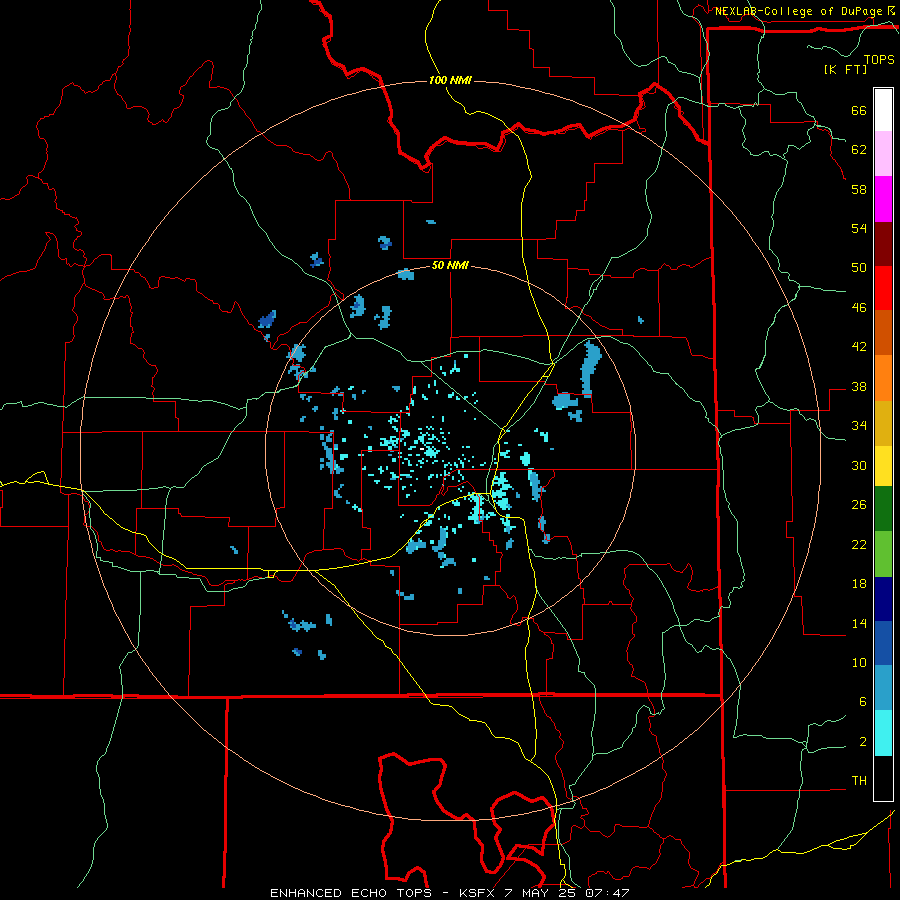Click the "100 NMI" range ring label
The width and height of the screenshot is (900, 900).
click(450, 80)
